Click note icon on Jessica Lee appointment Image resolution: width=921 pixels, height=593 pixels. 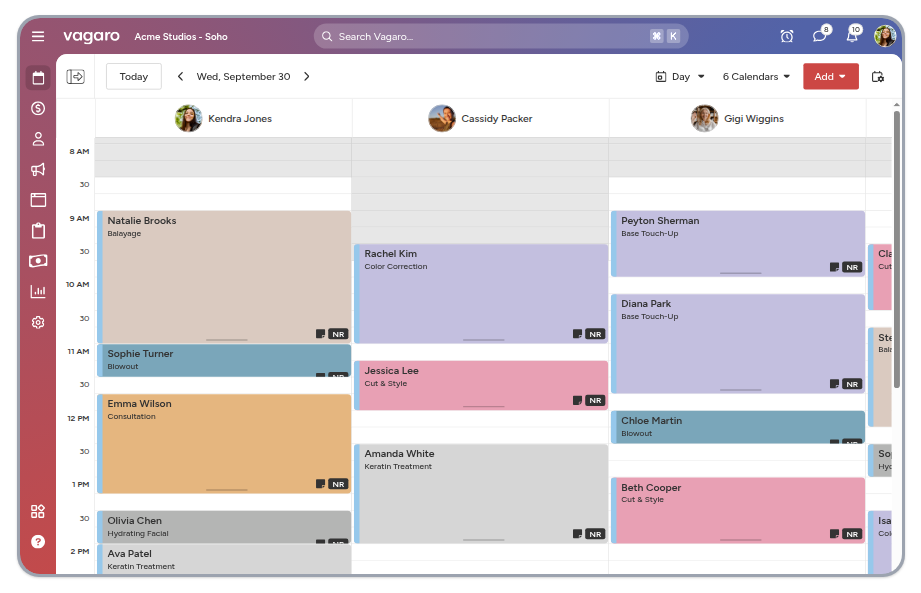pyautogui.click(x=578, y=400)
